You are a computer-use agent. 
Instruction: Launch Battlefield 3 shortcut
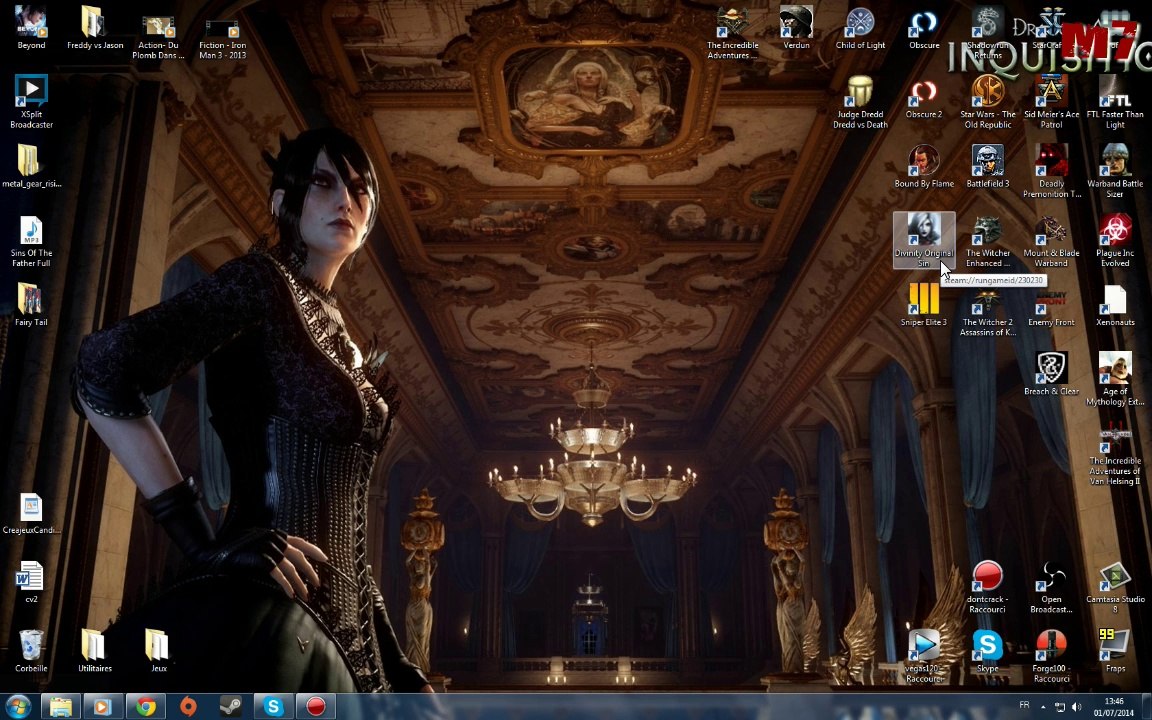988,166
